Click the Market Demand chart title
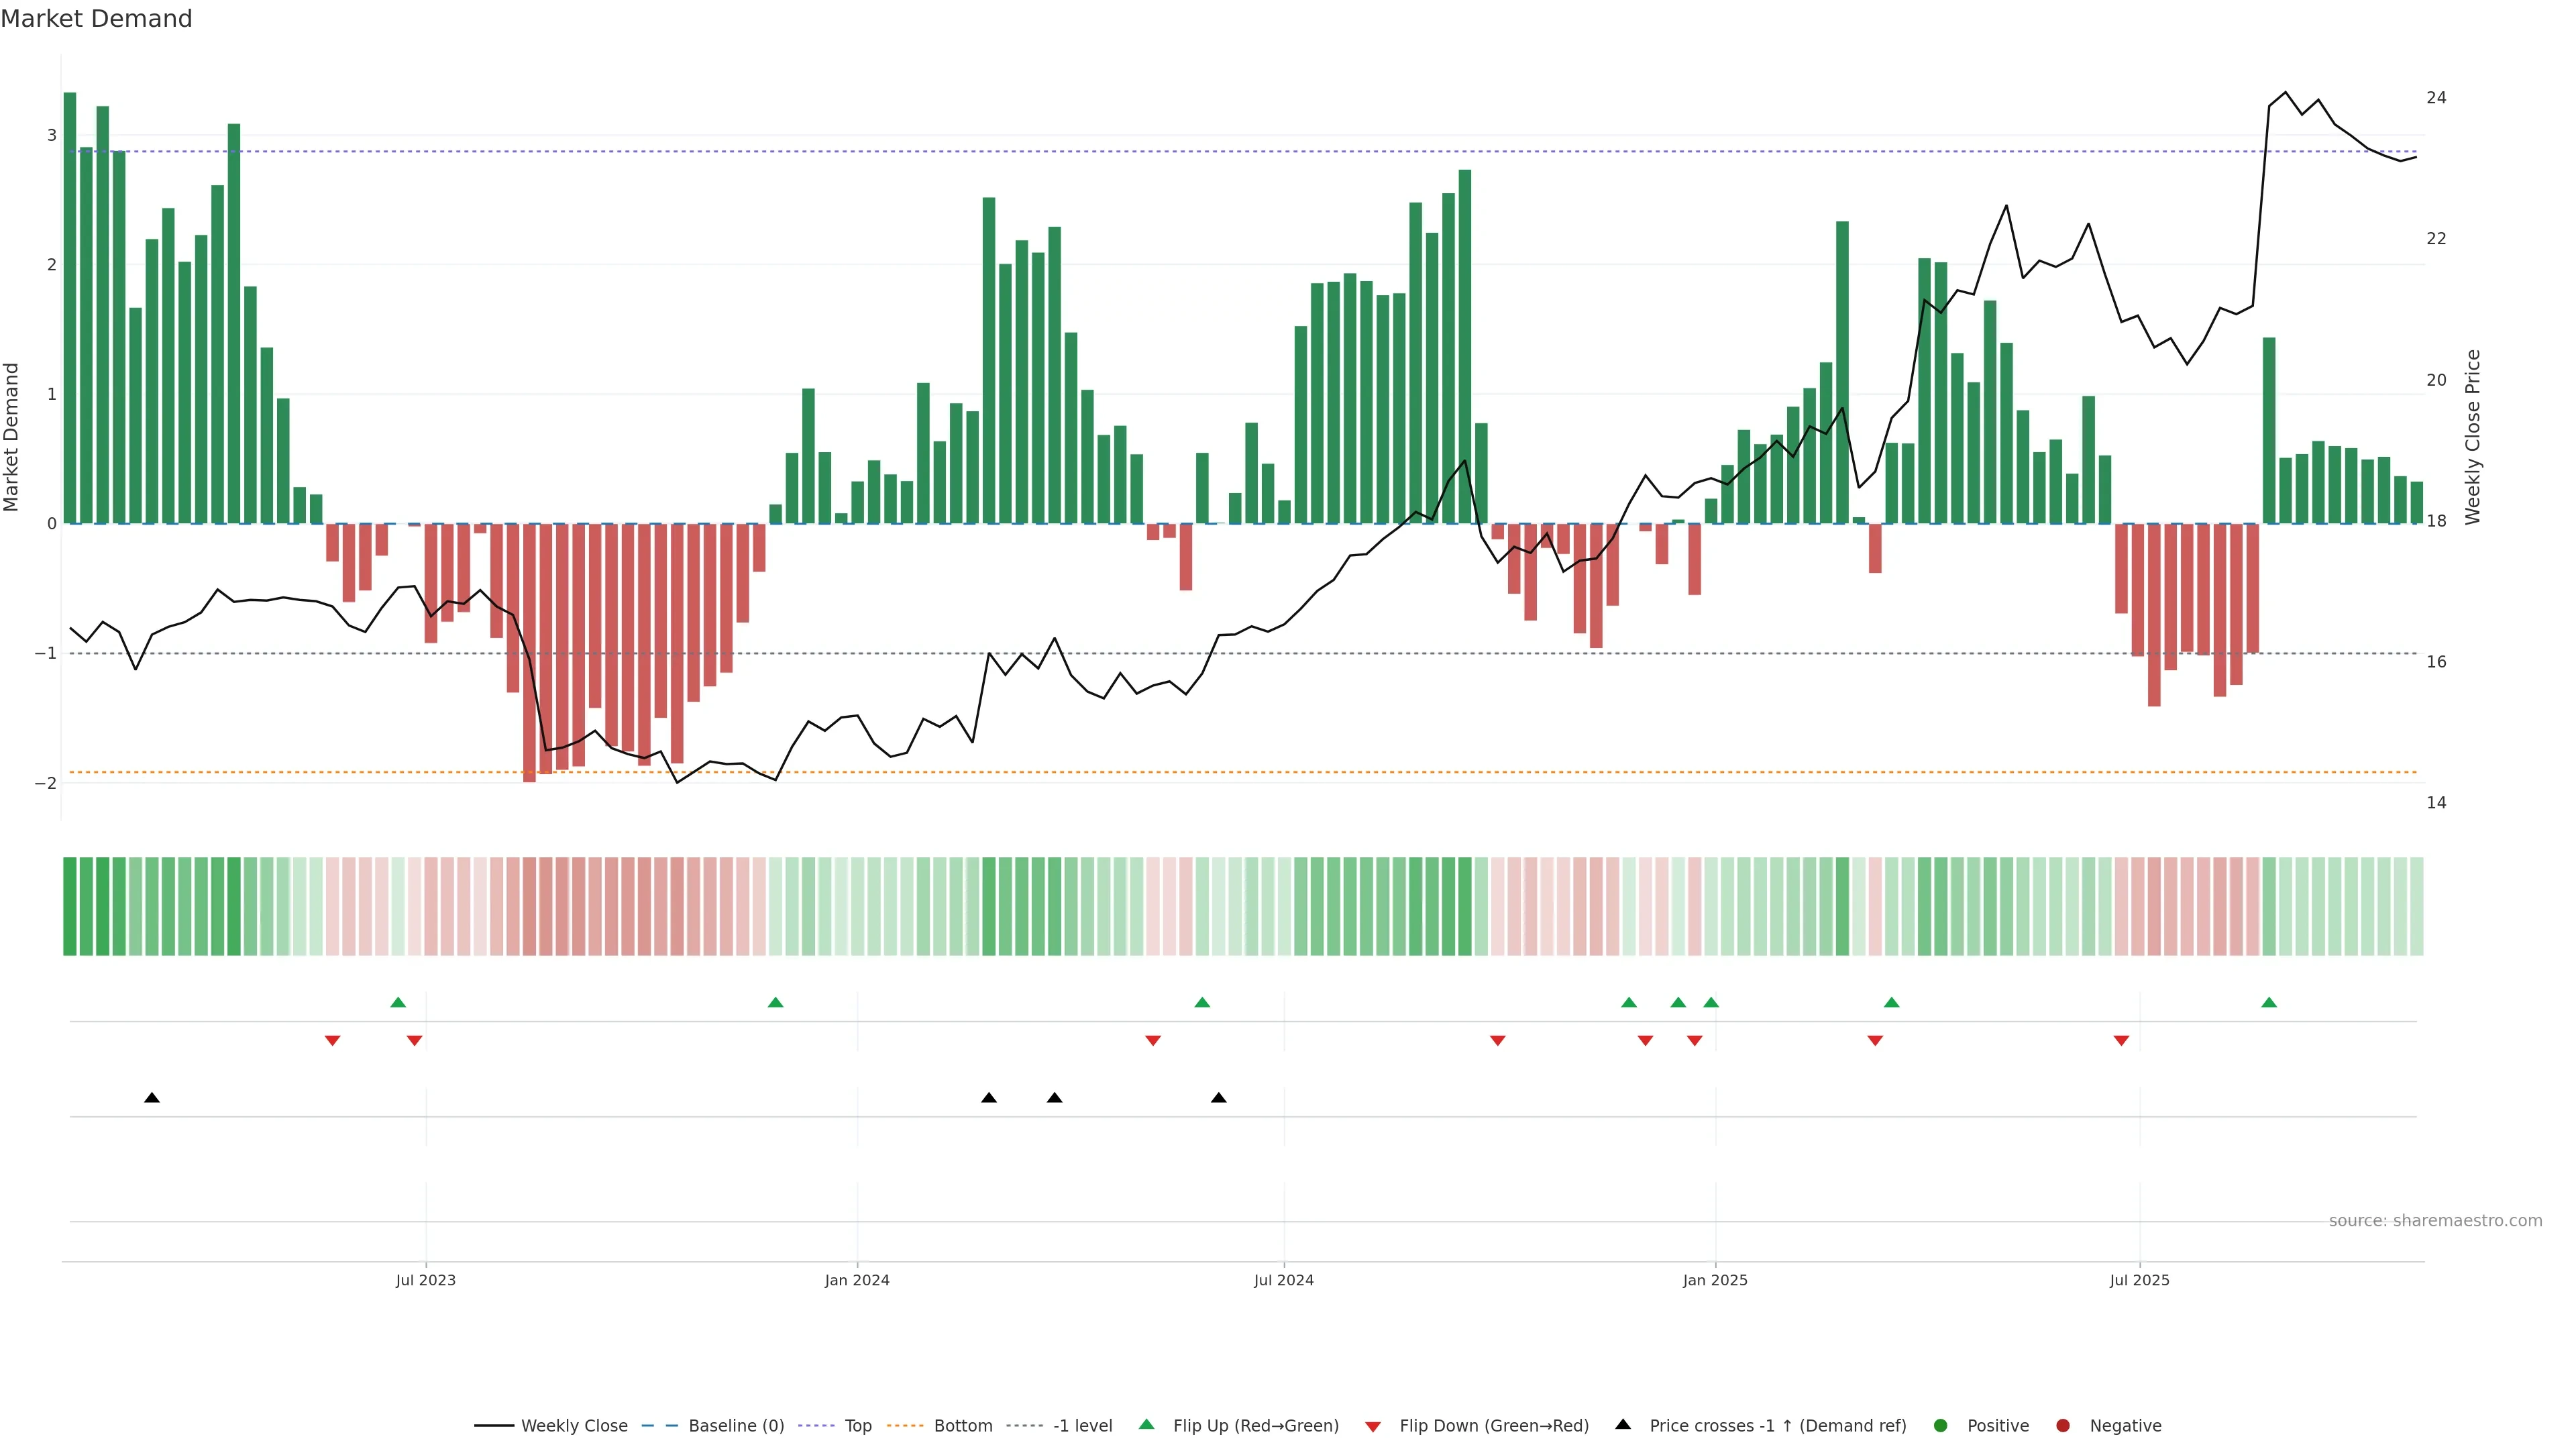Screen dimensions: 2576x1449 click(96, 19)
